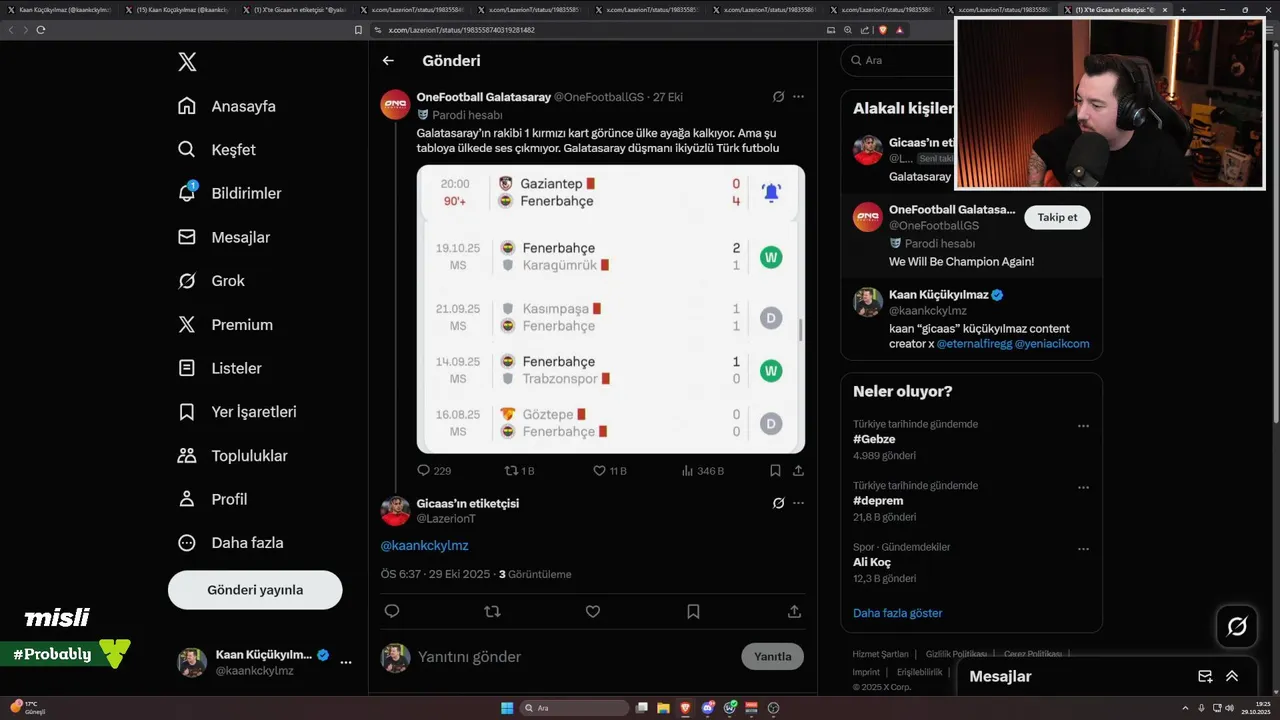
Task: Click taskbar Ara search box
Action: (x=572, y=708)
